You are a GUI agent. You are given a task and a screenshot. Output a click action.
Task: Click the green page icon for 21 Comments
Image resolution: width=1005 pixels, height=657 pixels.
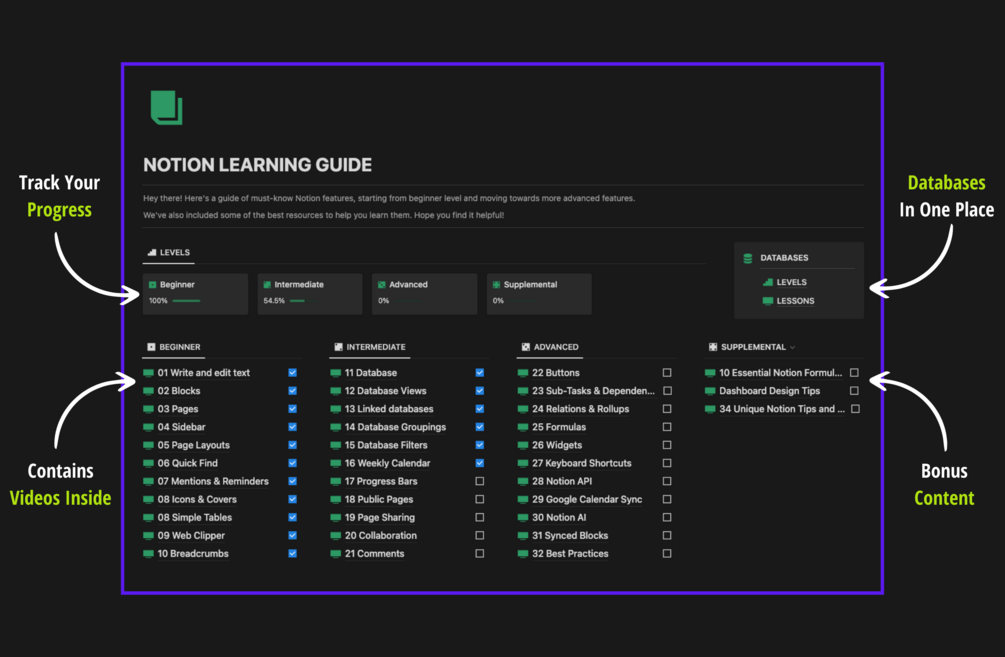point(335,554)
